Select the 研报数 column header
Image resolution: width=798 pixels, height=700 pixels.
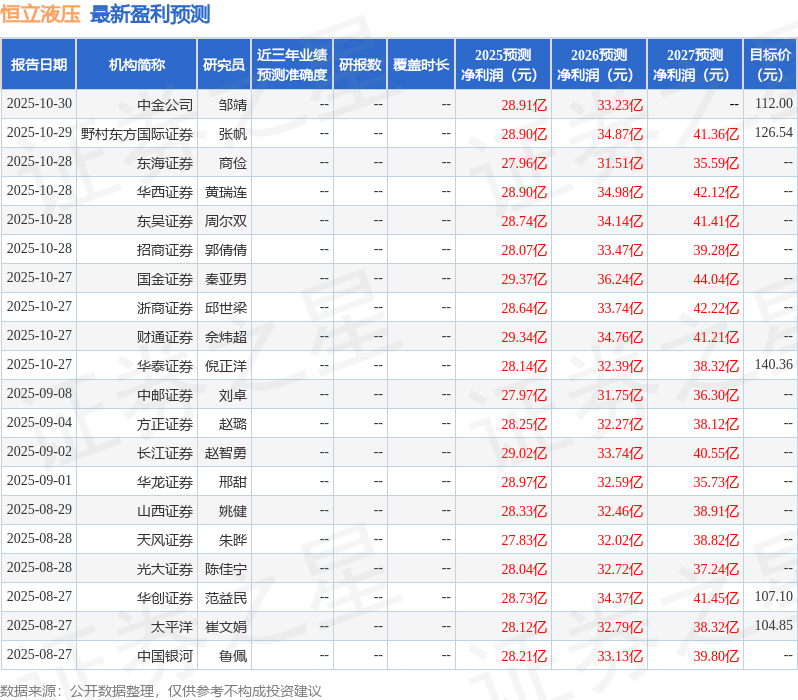360,65
